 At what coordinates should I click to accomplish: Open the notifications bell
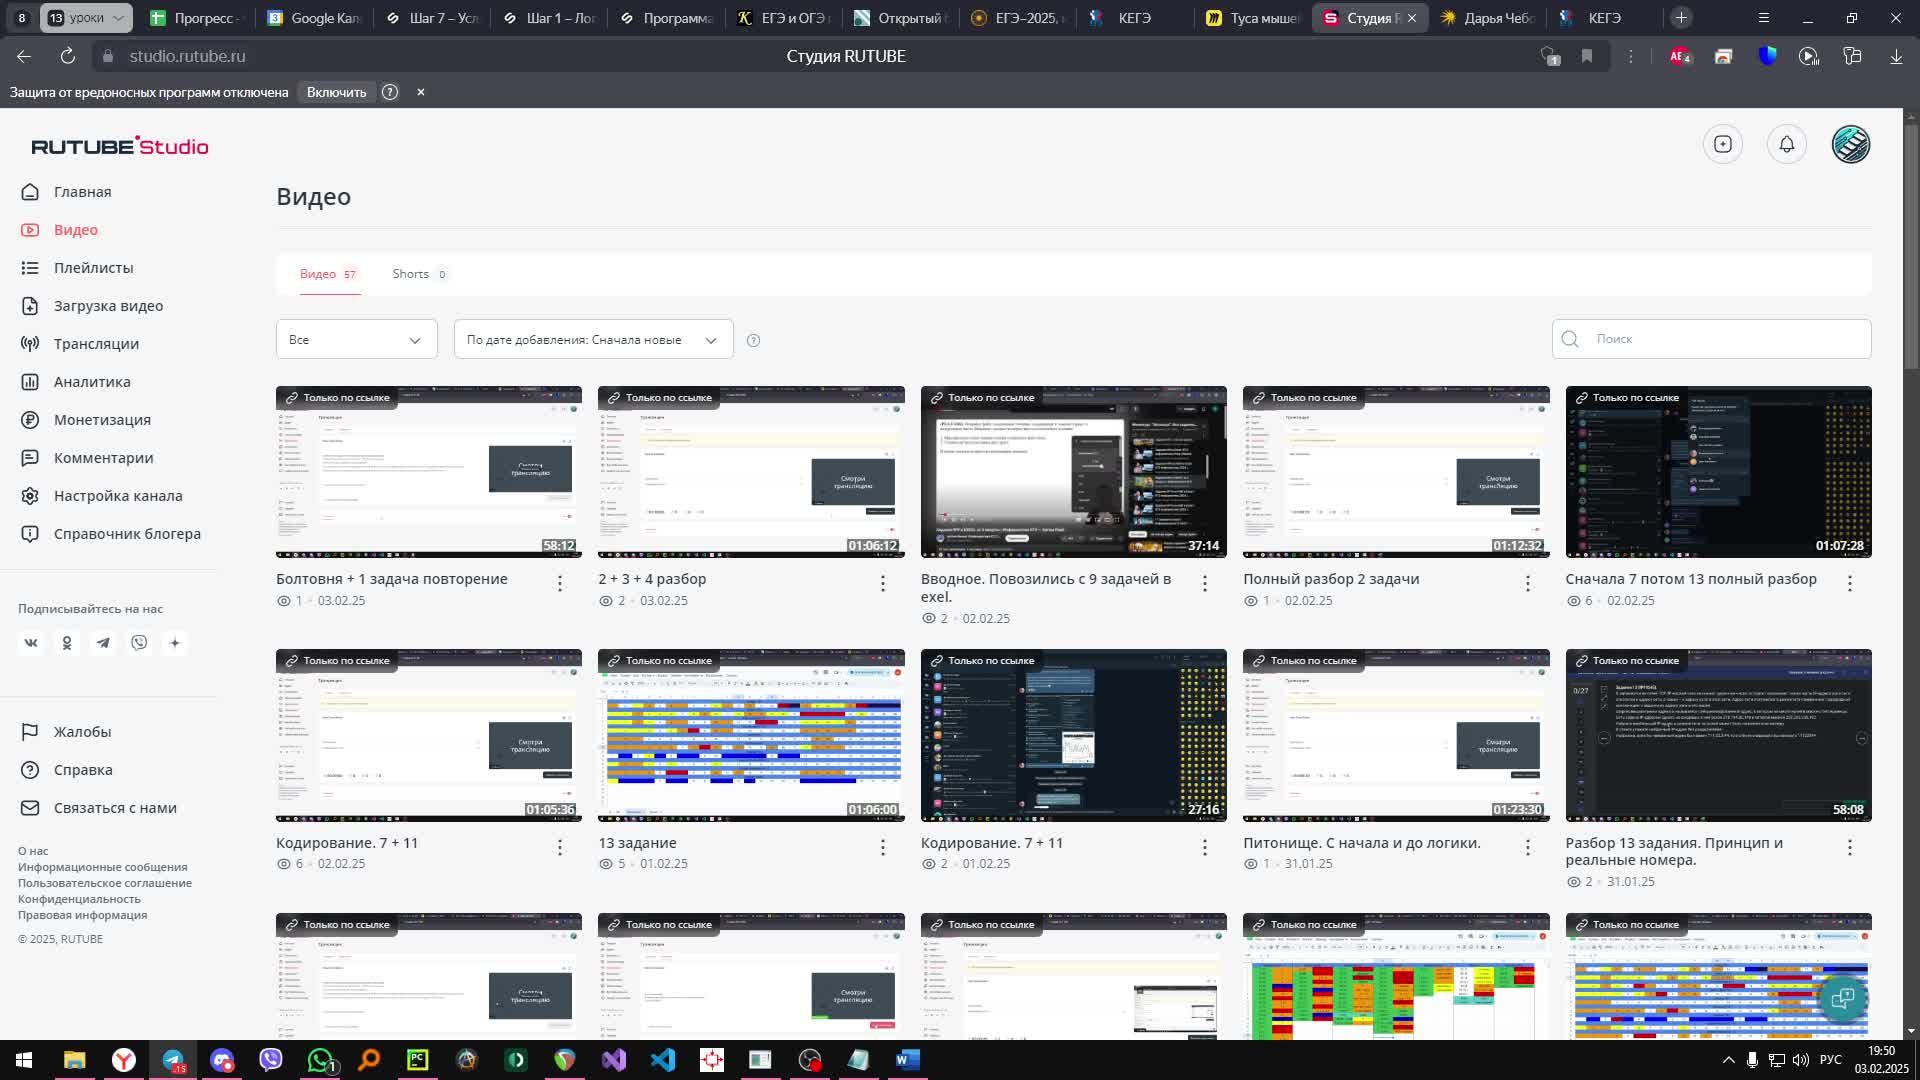point(1787,144)
